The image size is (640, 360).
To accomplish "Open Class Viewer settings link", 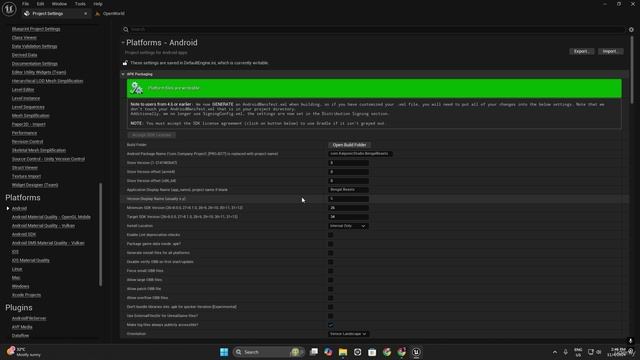I will [24, 38].
